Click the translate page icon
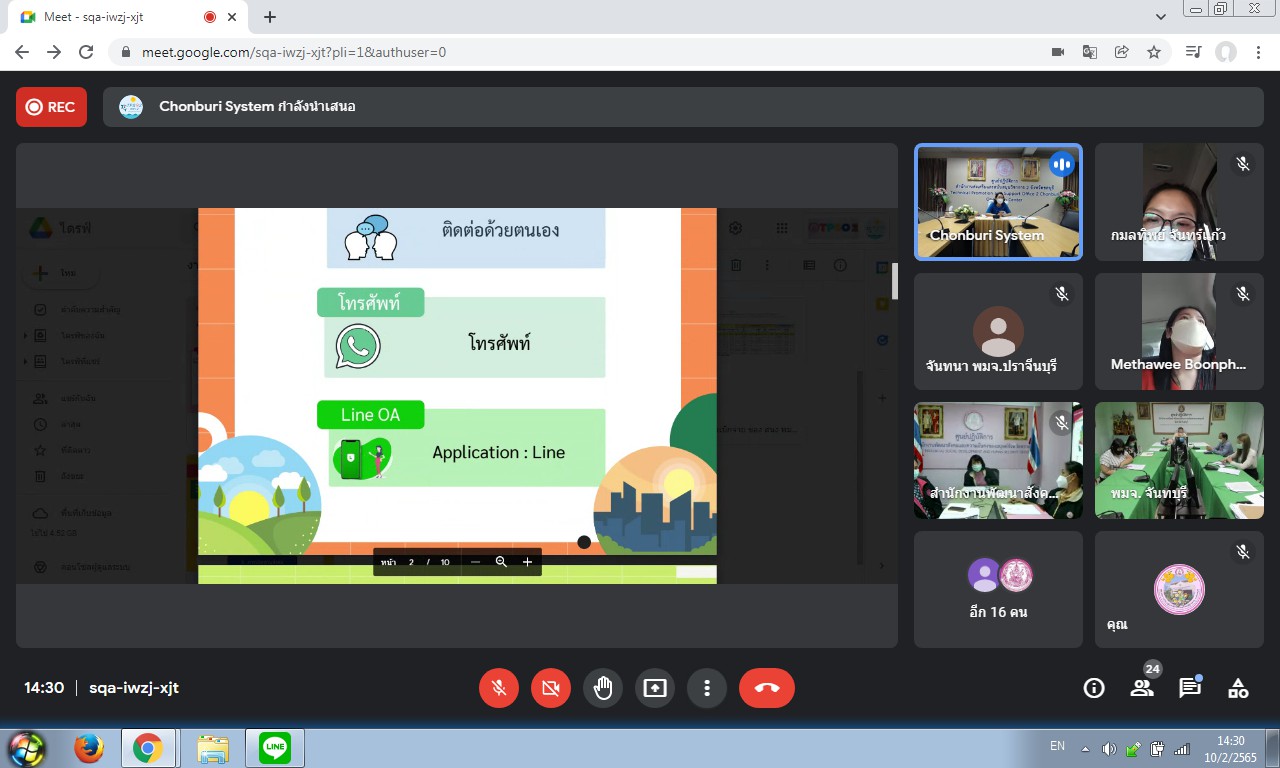 click(1090, 52)
